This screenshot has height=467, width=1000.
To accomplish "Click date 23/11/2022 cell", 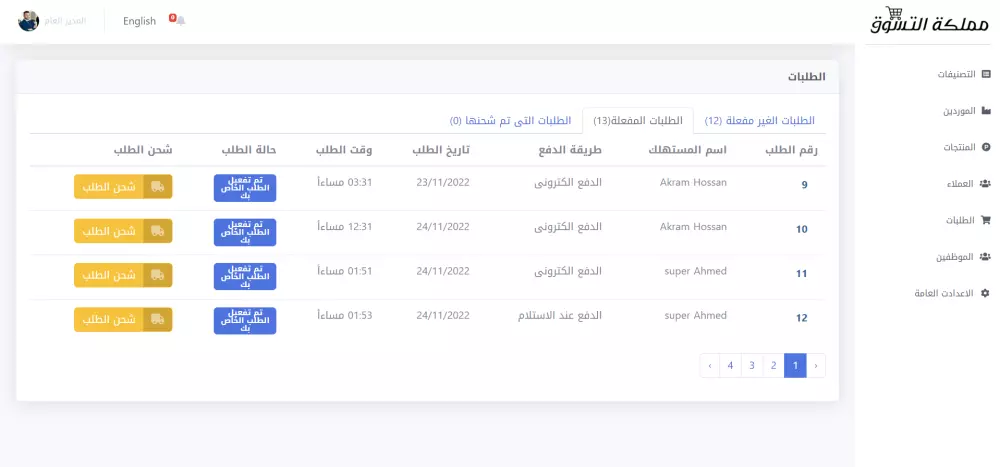I will point(443,182).
